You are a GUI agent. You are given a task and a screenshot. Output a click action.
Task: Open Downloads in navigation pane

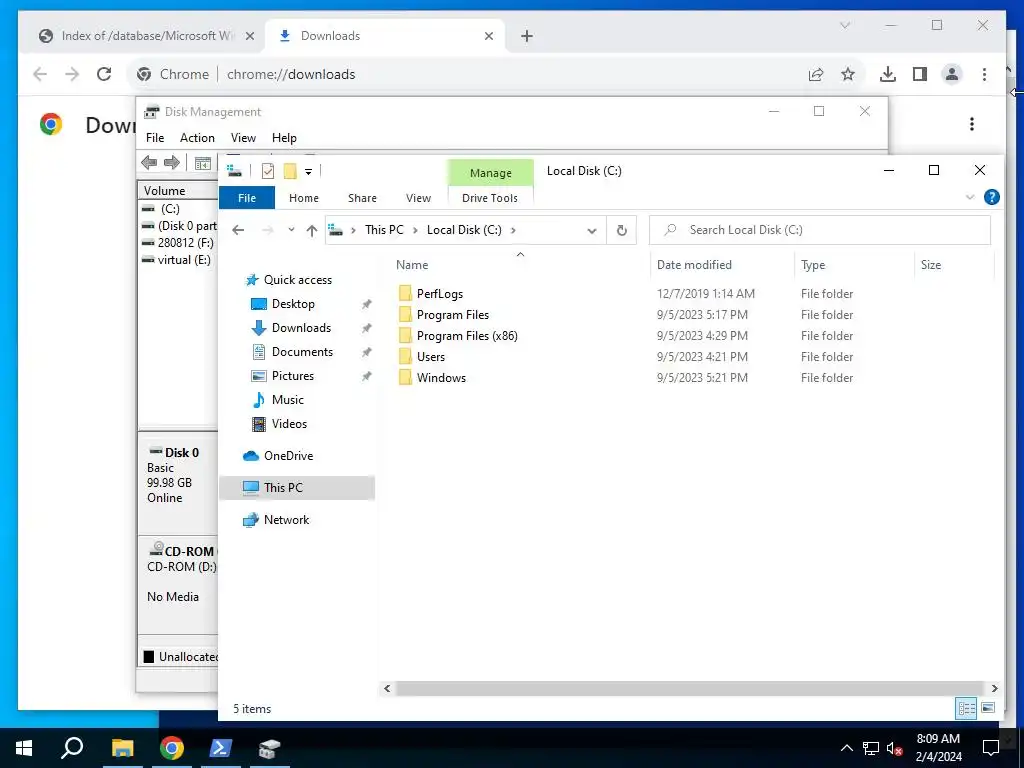point(301,328)
